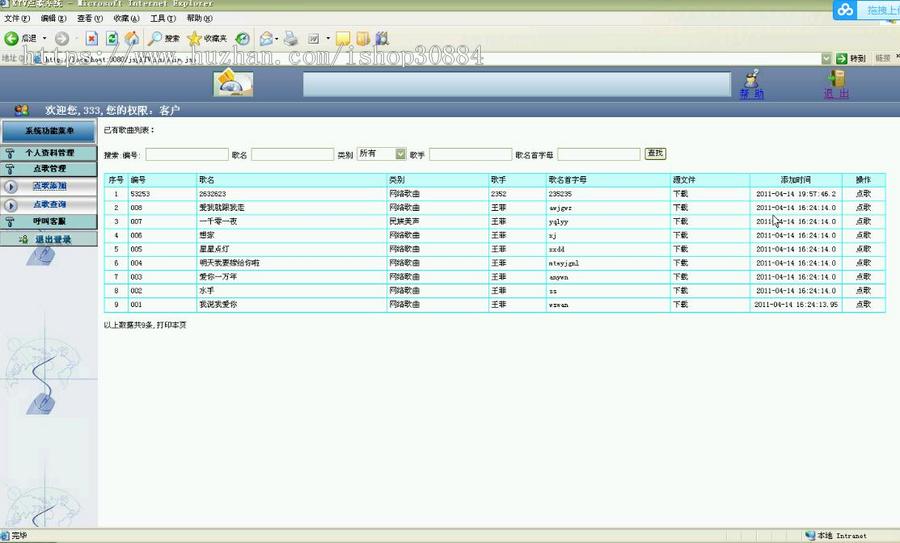The height and width of the screenshot is (543, 900).
Task: Click the 完毕 status bar text
Action: [x=19, y=536]
